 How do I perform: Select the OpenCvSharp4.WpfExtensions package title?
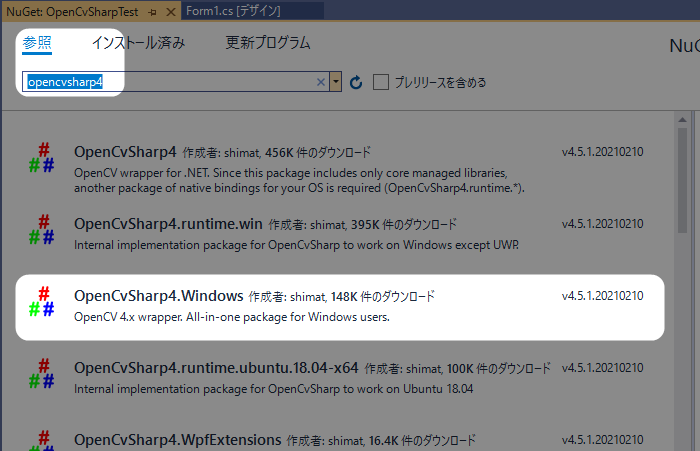[x=178, y=440]
